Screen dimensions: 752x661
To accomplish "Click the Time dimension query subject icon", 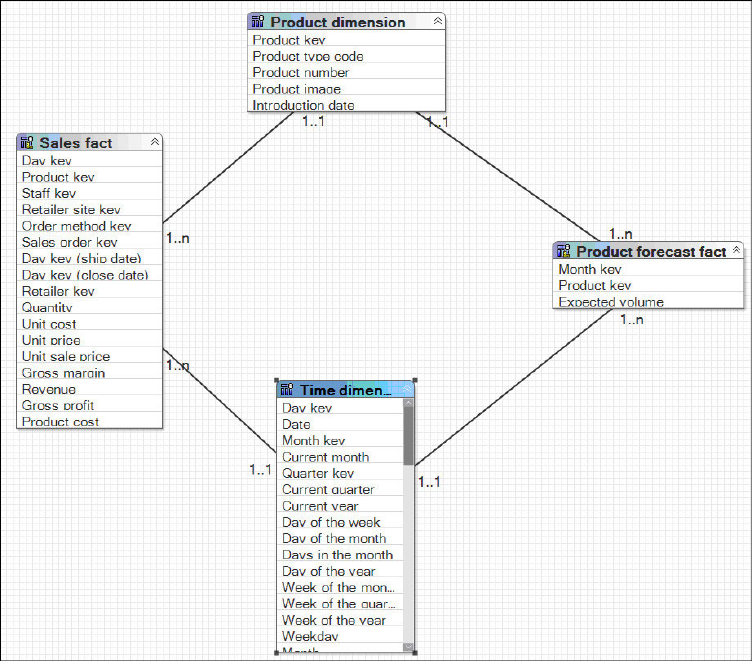I will [287, 389].
